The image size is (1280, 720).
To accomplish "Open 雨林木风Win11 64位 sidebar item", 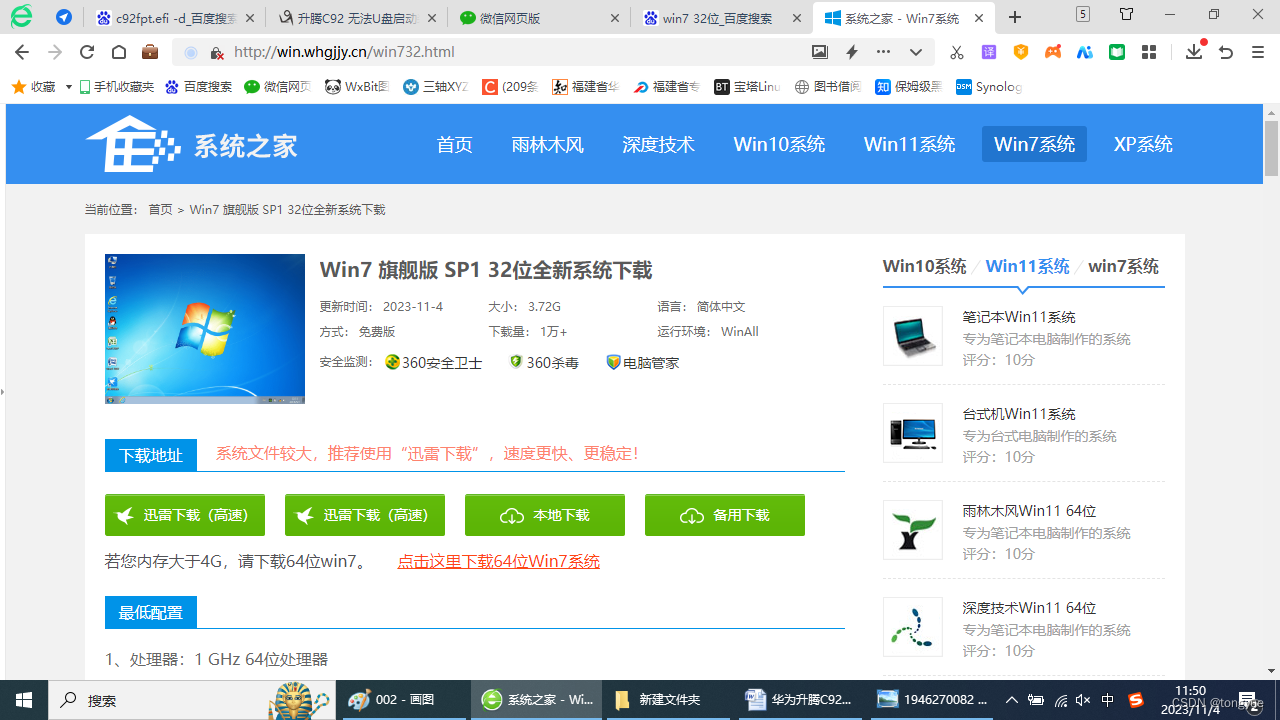I will [1029, 511].
